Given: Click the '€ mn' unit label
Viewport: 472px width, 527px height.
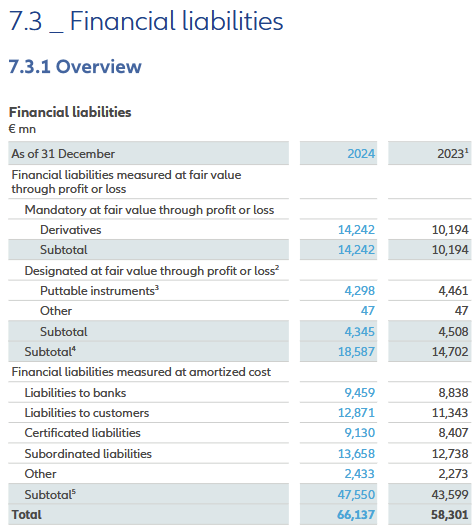Looking at the screenshot, I should (x=22, y=129).
